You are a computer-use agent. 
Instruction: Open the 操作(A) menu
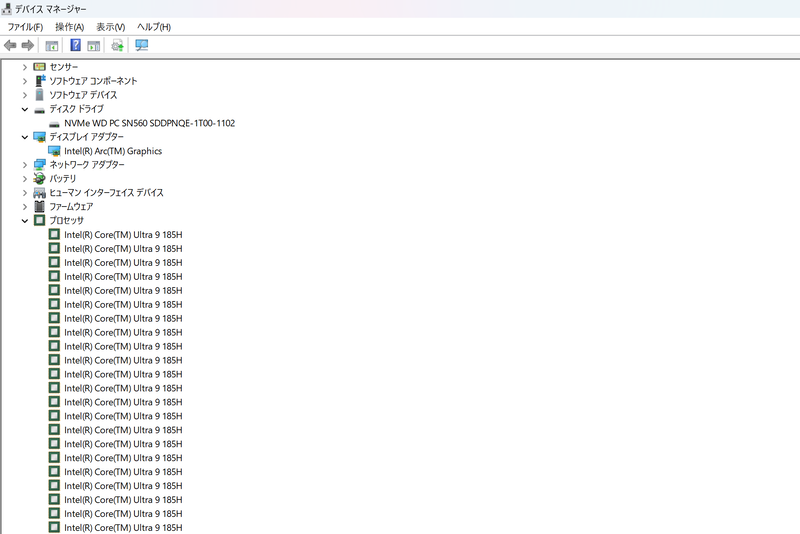click(x=69, y=27)
